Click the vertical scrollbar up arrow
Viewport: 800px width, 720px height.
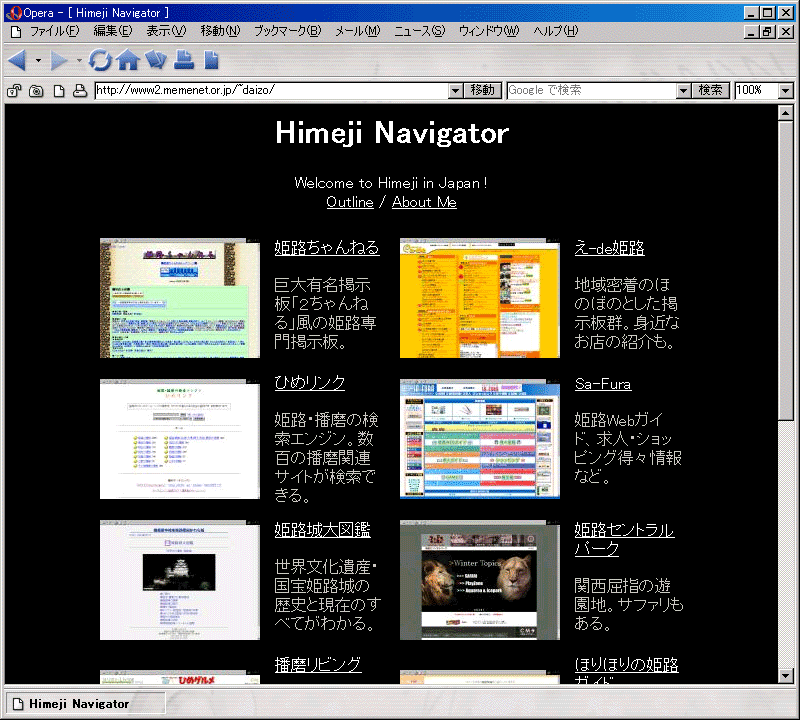(x=786, y=113)
